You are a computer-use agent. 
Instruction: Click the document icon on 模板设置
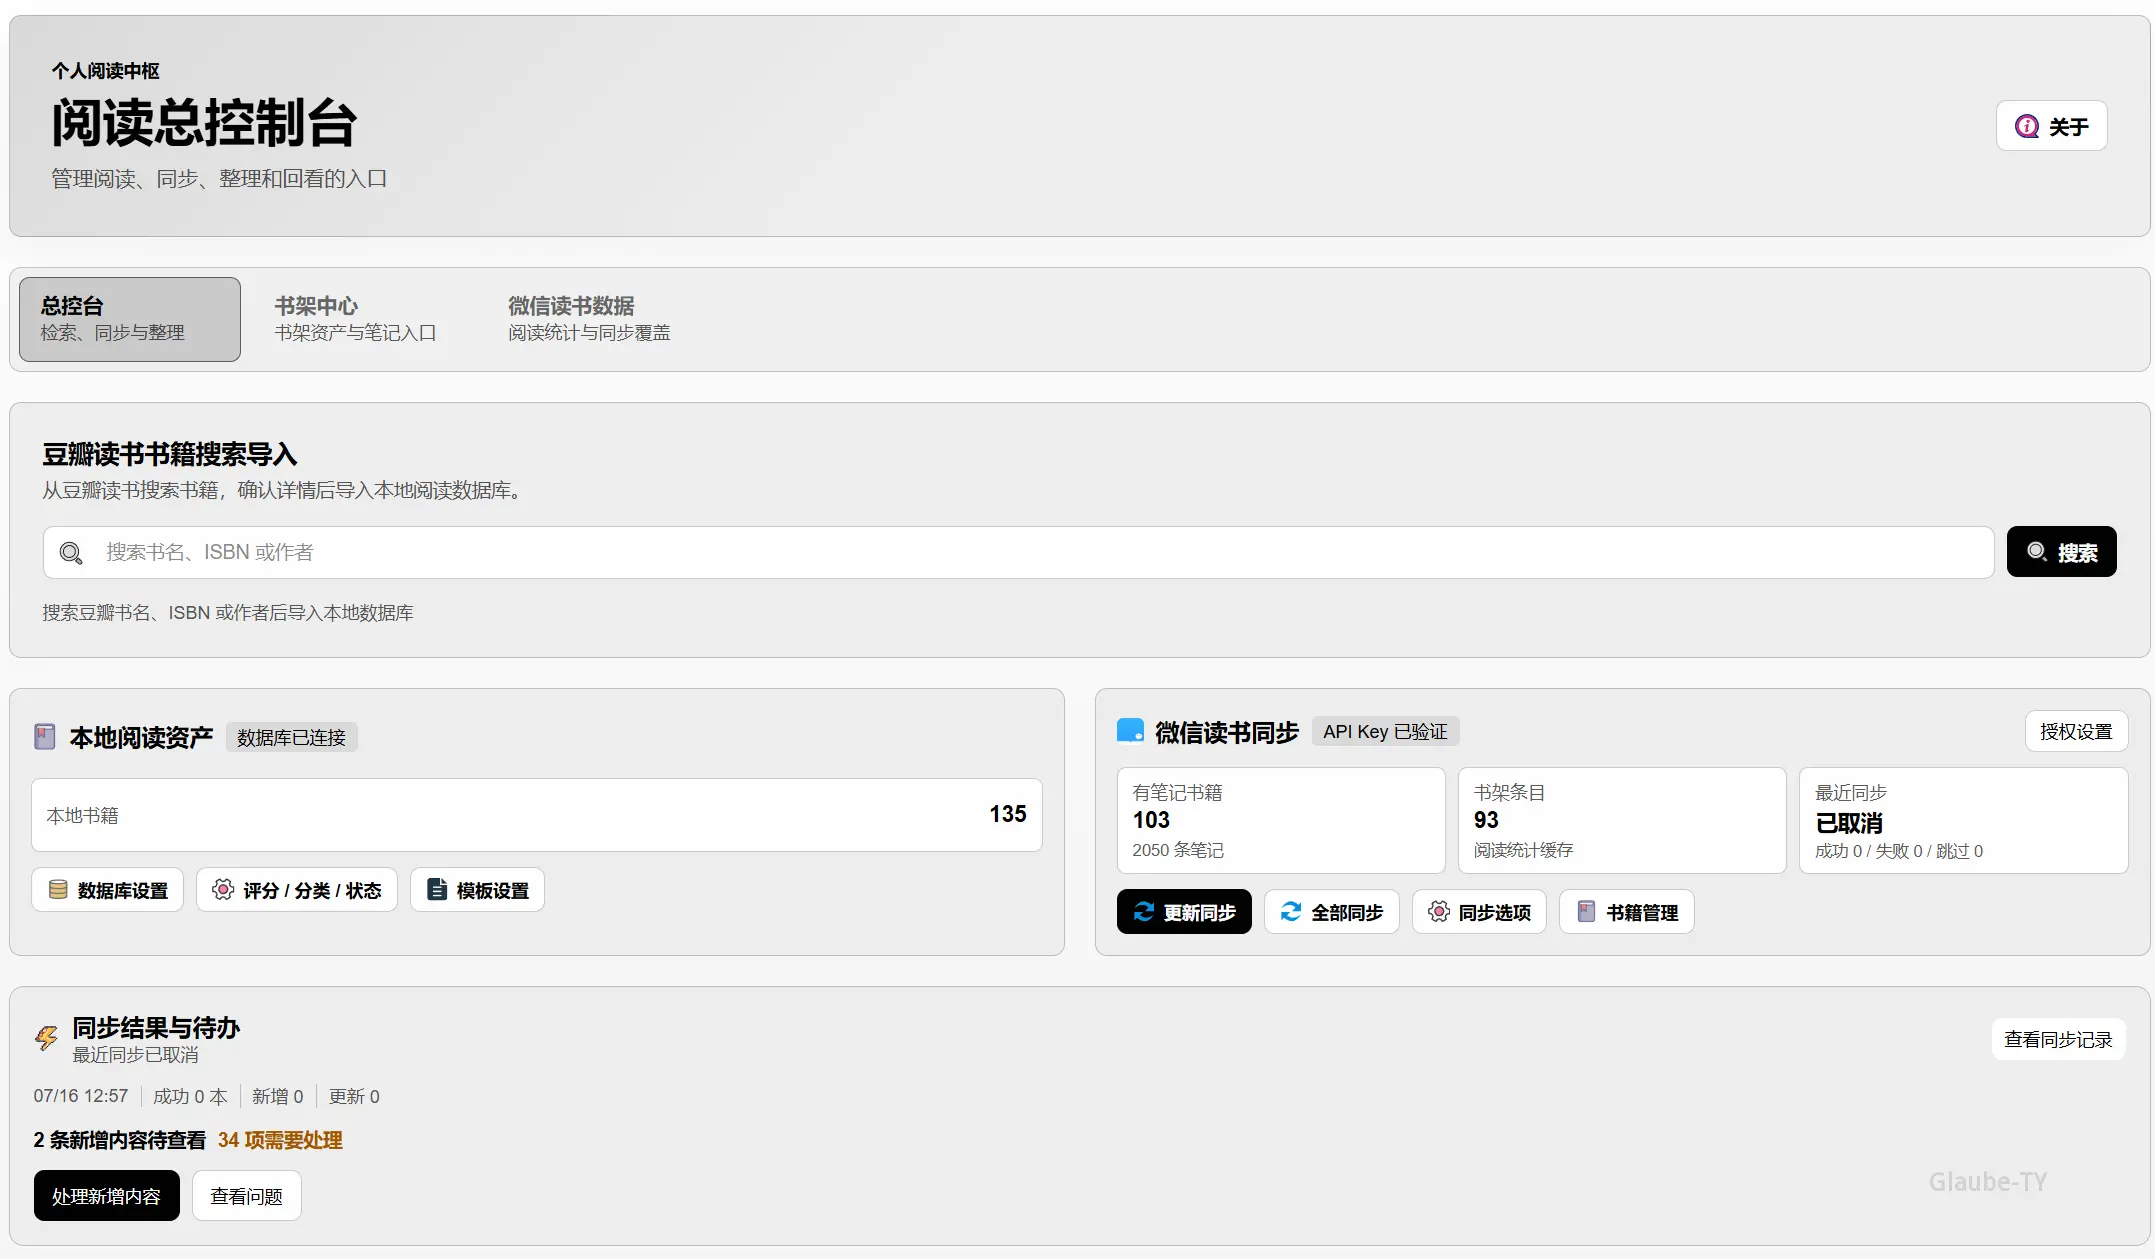pos(437,890)
